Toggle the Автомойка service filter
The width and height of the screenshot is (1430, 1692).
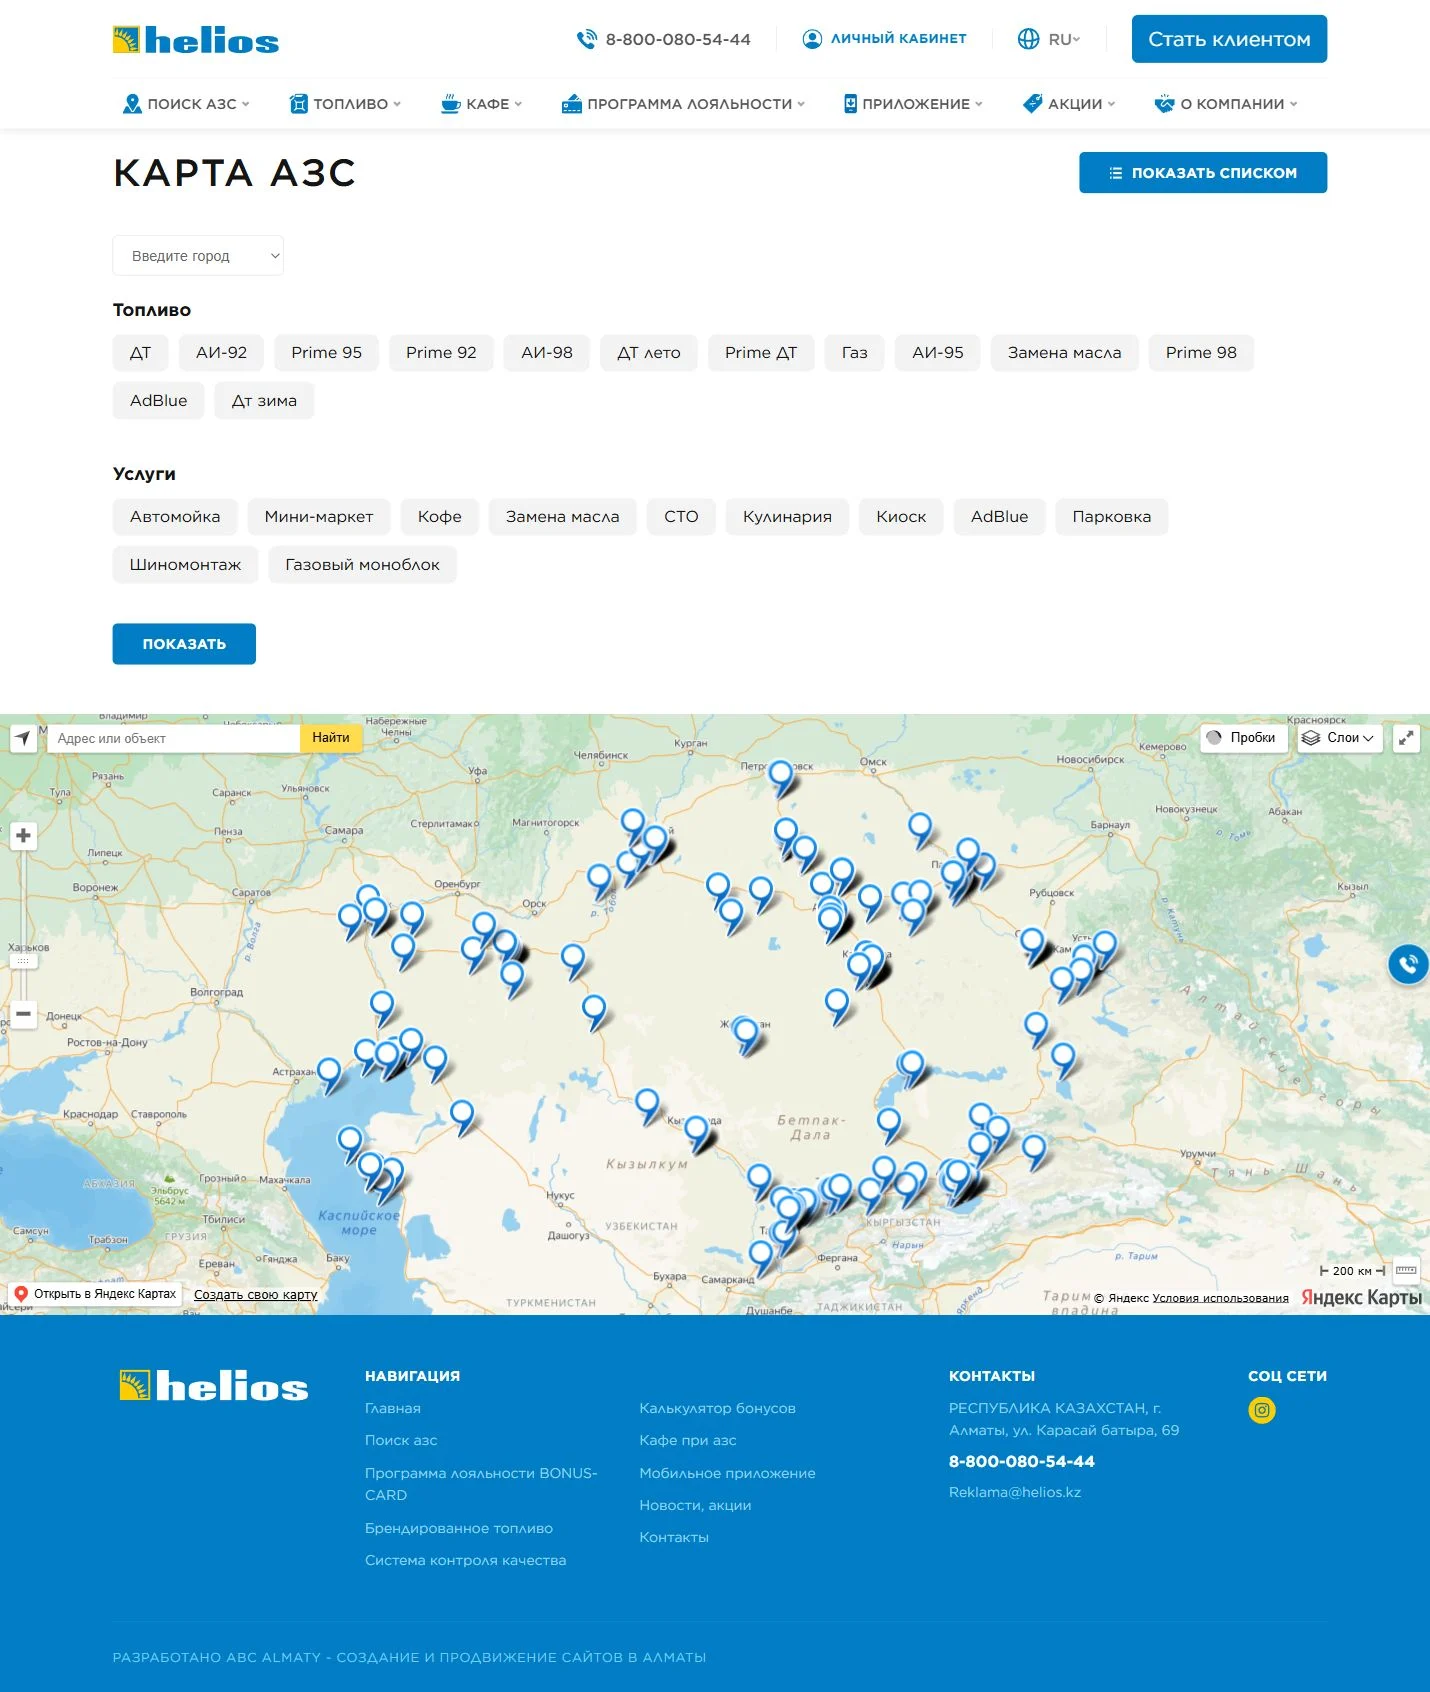click(x=175, y=517)
